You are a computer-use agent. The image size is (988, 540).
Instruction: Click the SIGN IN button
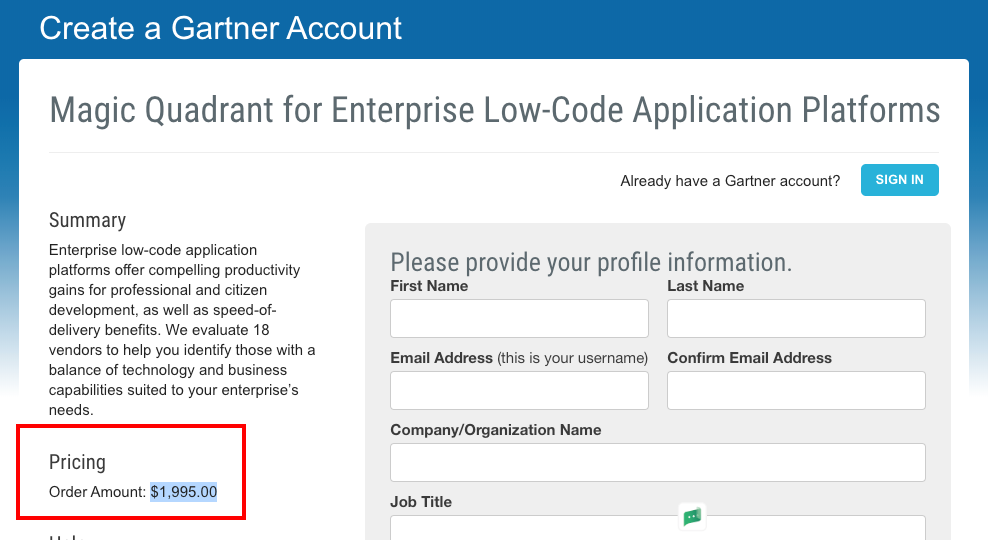(899, 180)
